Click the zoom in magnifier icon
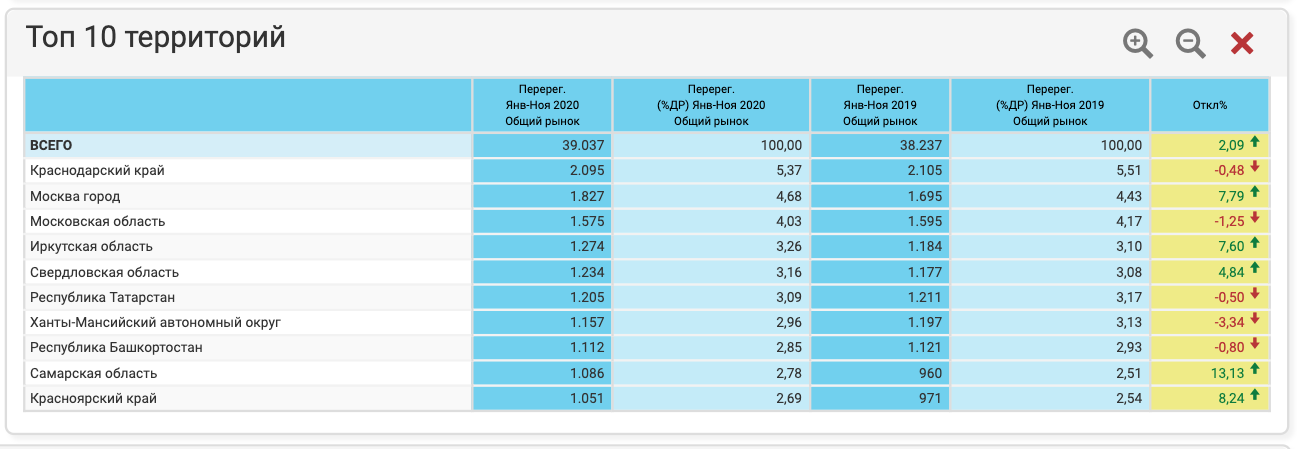The height and width of the screenshot is (449, 1297). pos(1138,43)
